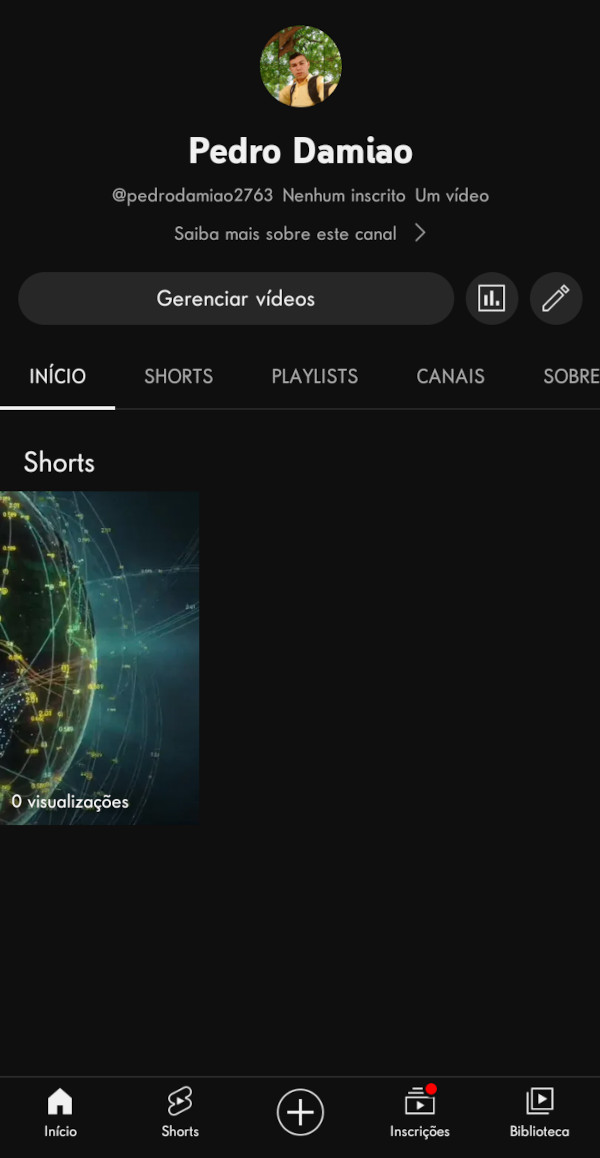Tap the 'Nenhum inscrito' subscriber count
Viewport: 600px width, 1158px height.
pyautogui.click(x=344, y=196)
